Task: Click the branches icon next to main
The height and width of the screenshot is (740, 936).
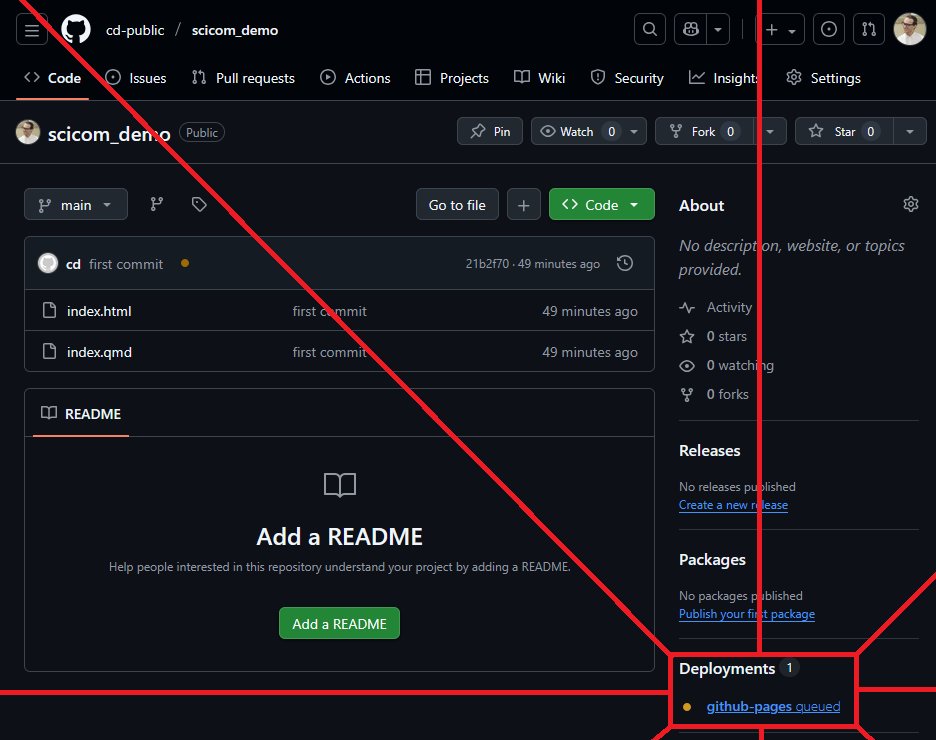Action: (157, 205)
